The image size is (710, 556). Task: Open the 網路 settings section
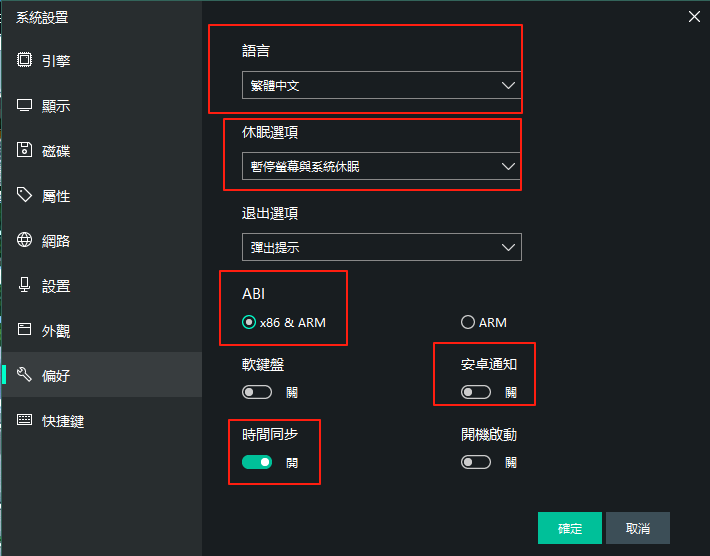[x=102, y=240]
